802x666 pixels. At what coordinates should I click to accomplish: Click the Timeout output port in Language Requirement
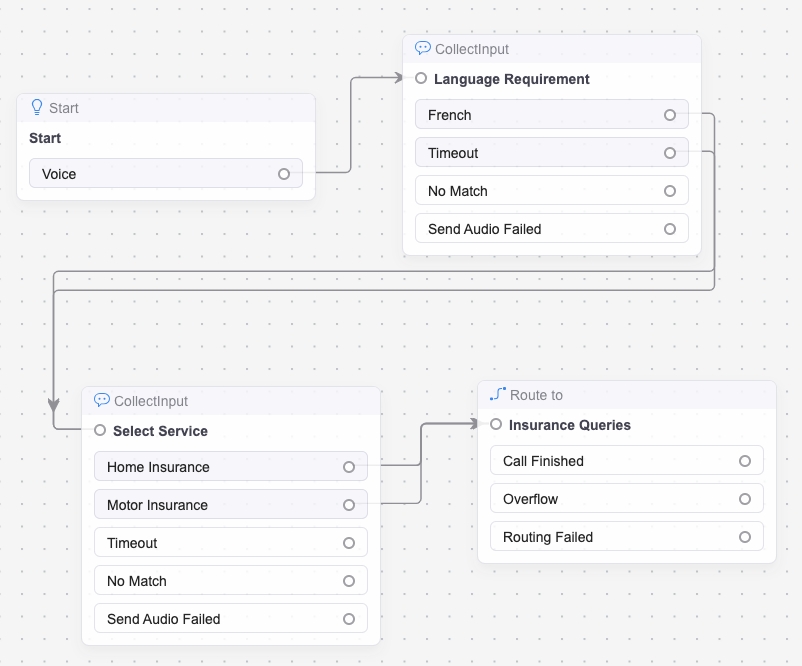pyautogui.click(x=670, y=153)
